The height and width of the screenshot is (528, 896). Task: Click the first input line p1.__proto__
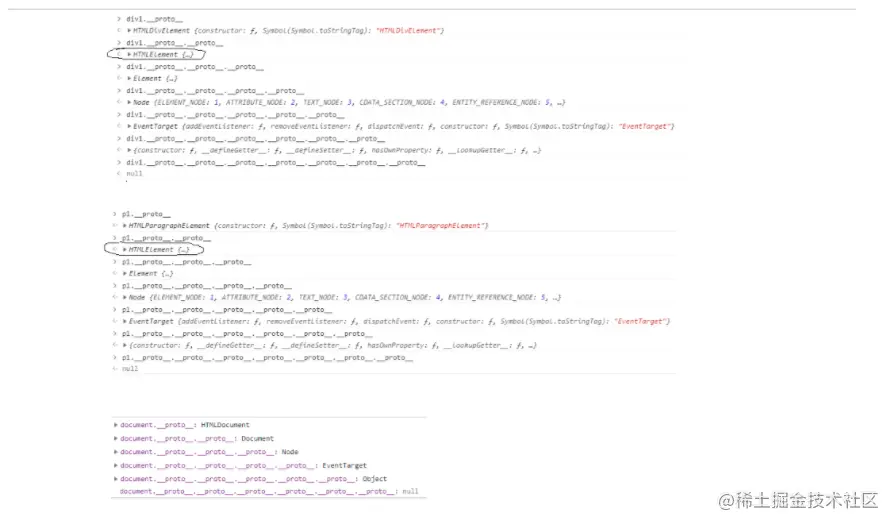[x=146, y=214]
